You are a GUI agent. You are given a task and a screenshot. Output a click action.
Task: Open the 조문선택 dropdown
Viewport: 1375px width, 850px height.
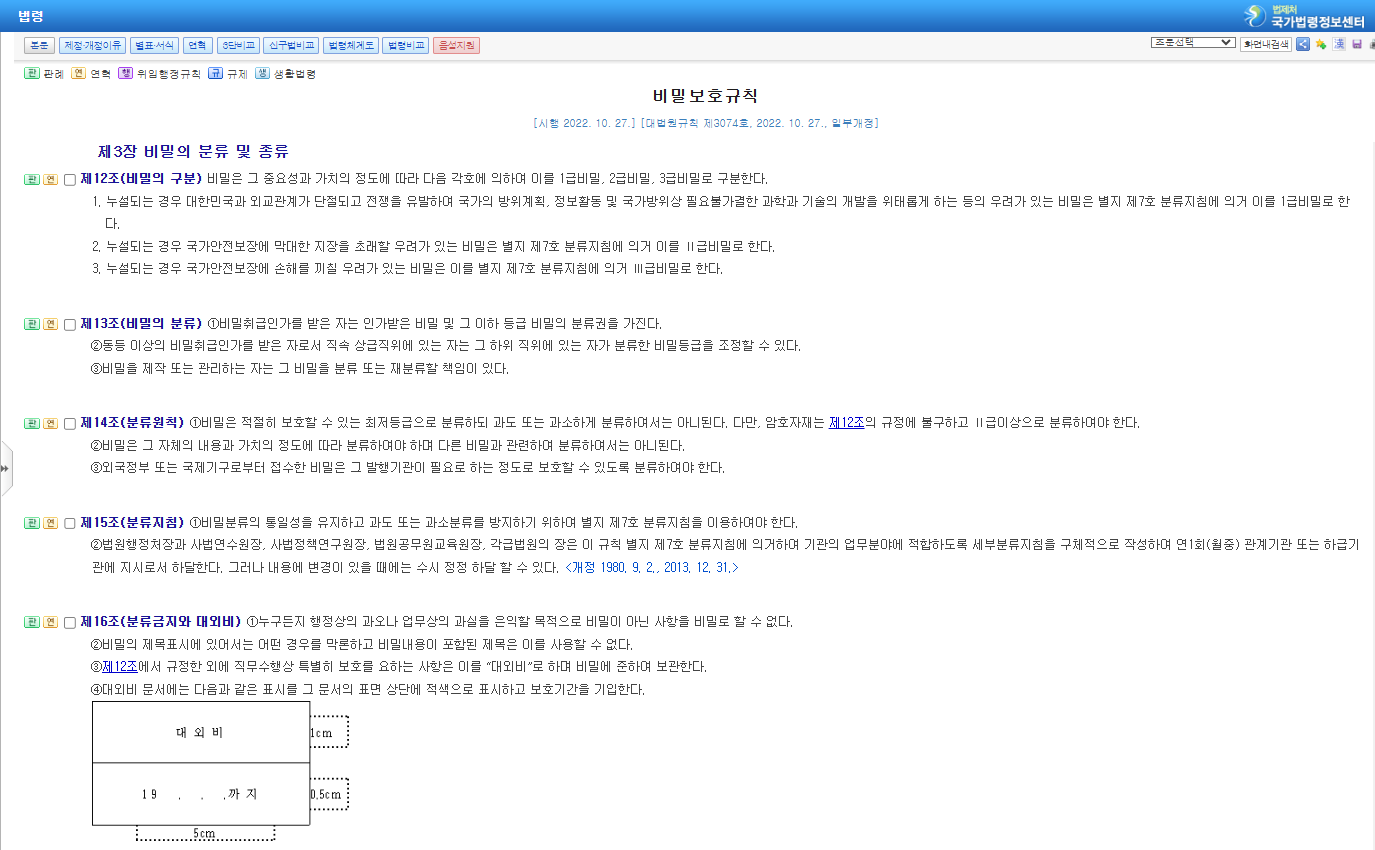[1193, 43]
